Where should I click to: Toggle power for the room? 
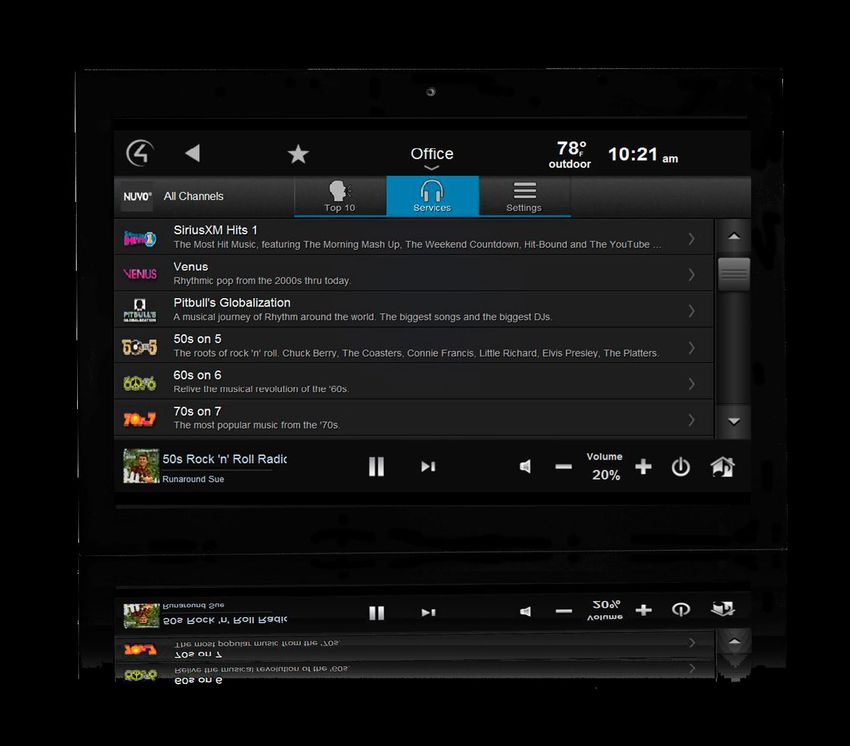click(x=680, y=467)
